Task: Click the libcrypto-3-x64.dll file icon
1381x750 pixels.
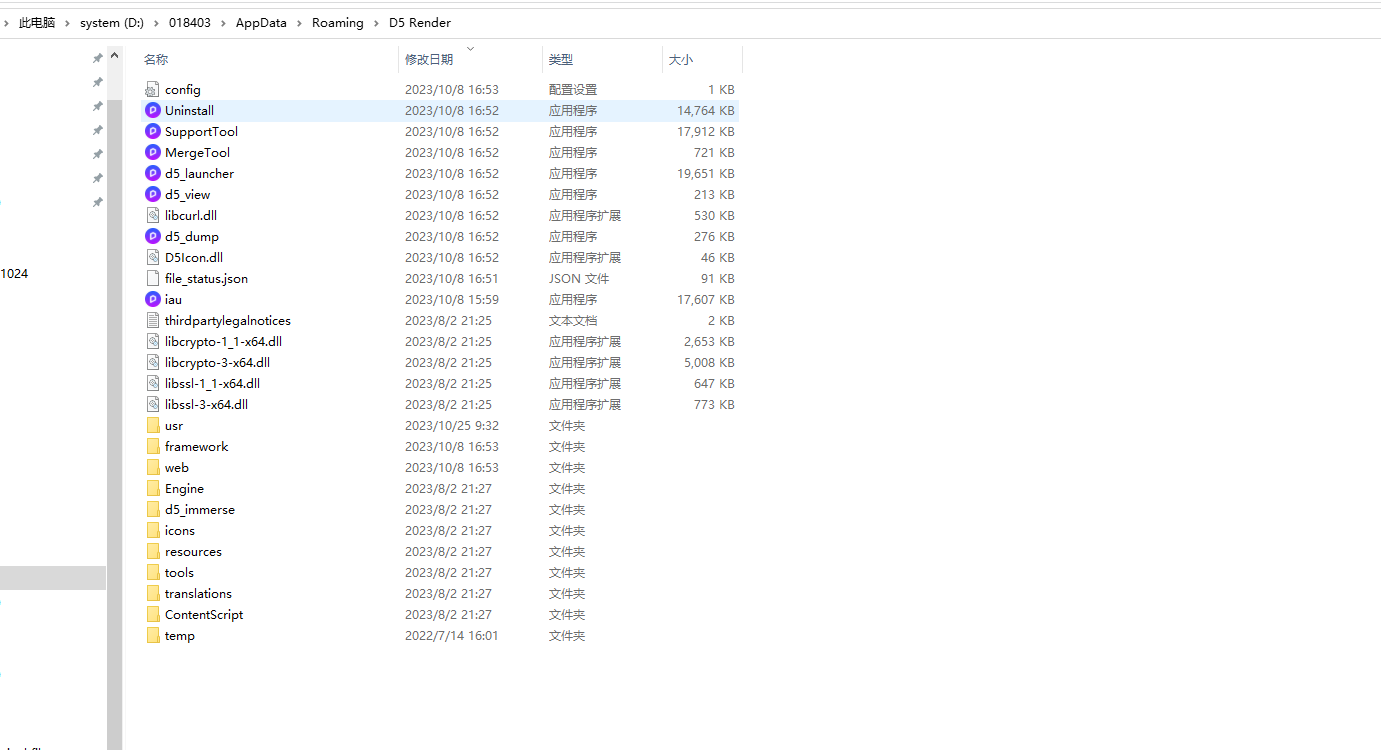Action: tap(153, 363)
